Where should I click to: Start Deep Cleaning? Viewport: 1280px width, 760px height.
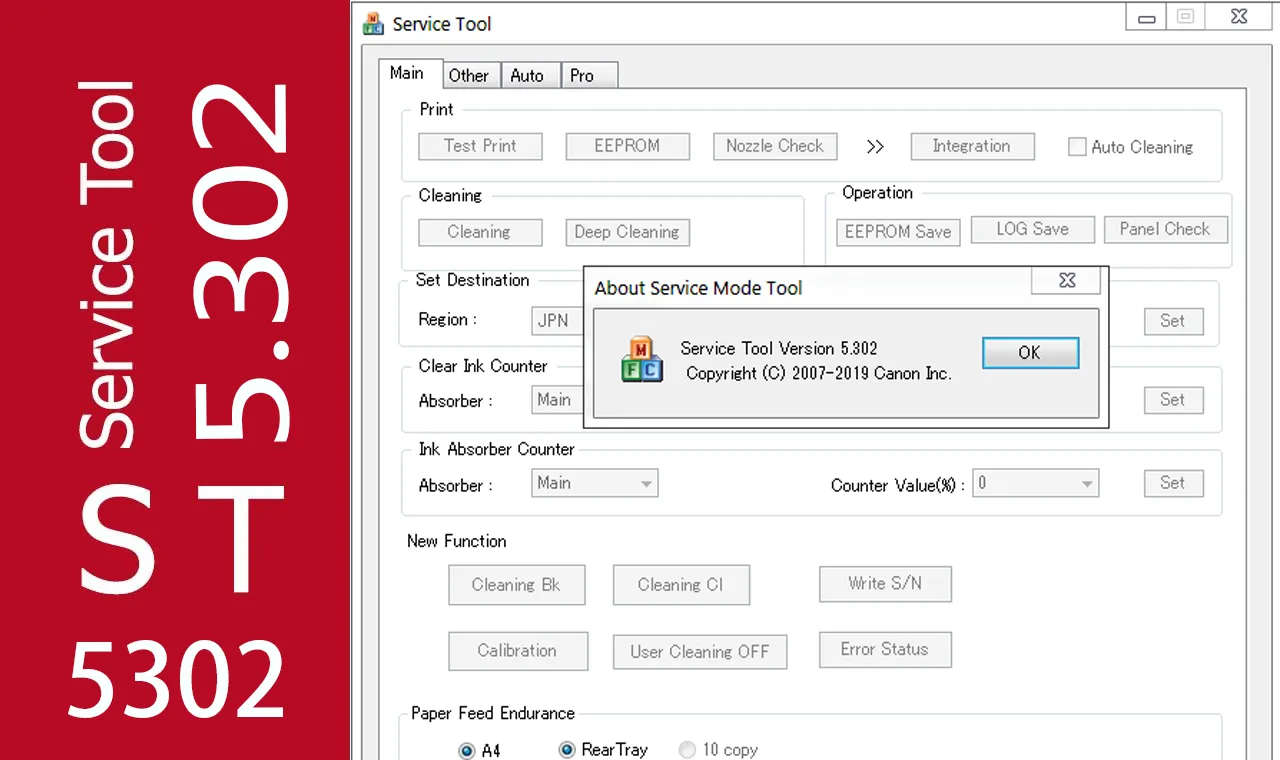pyautogui.click(x=627, y=232)
